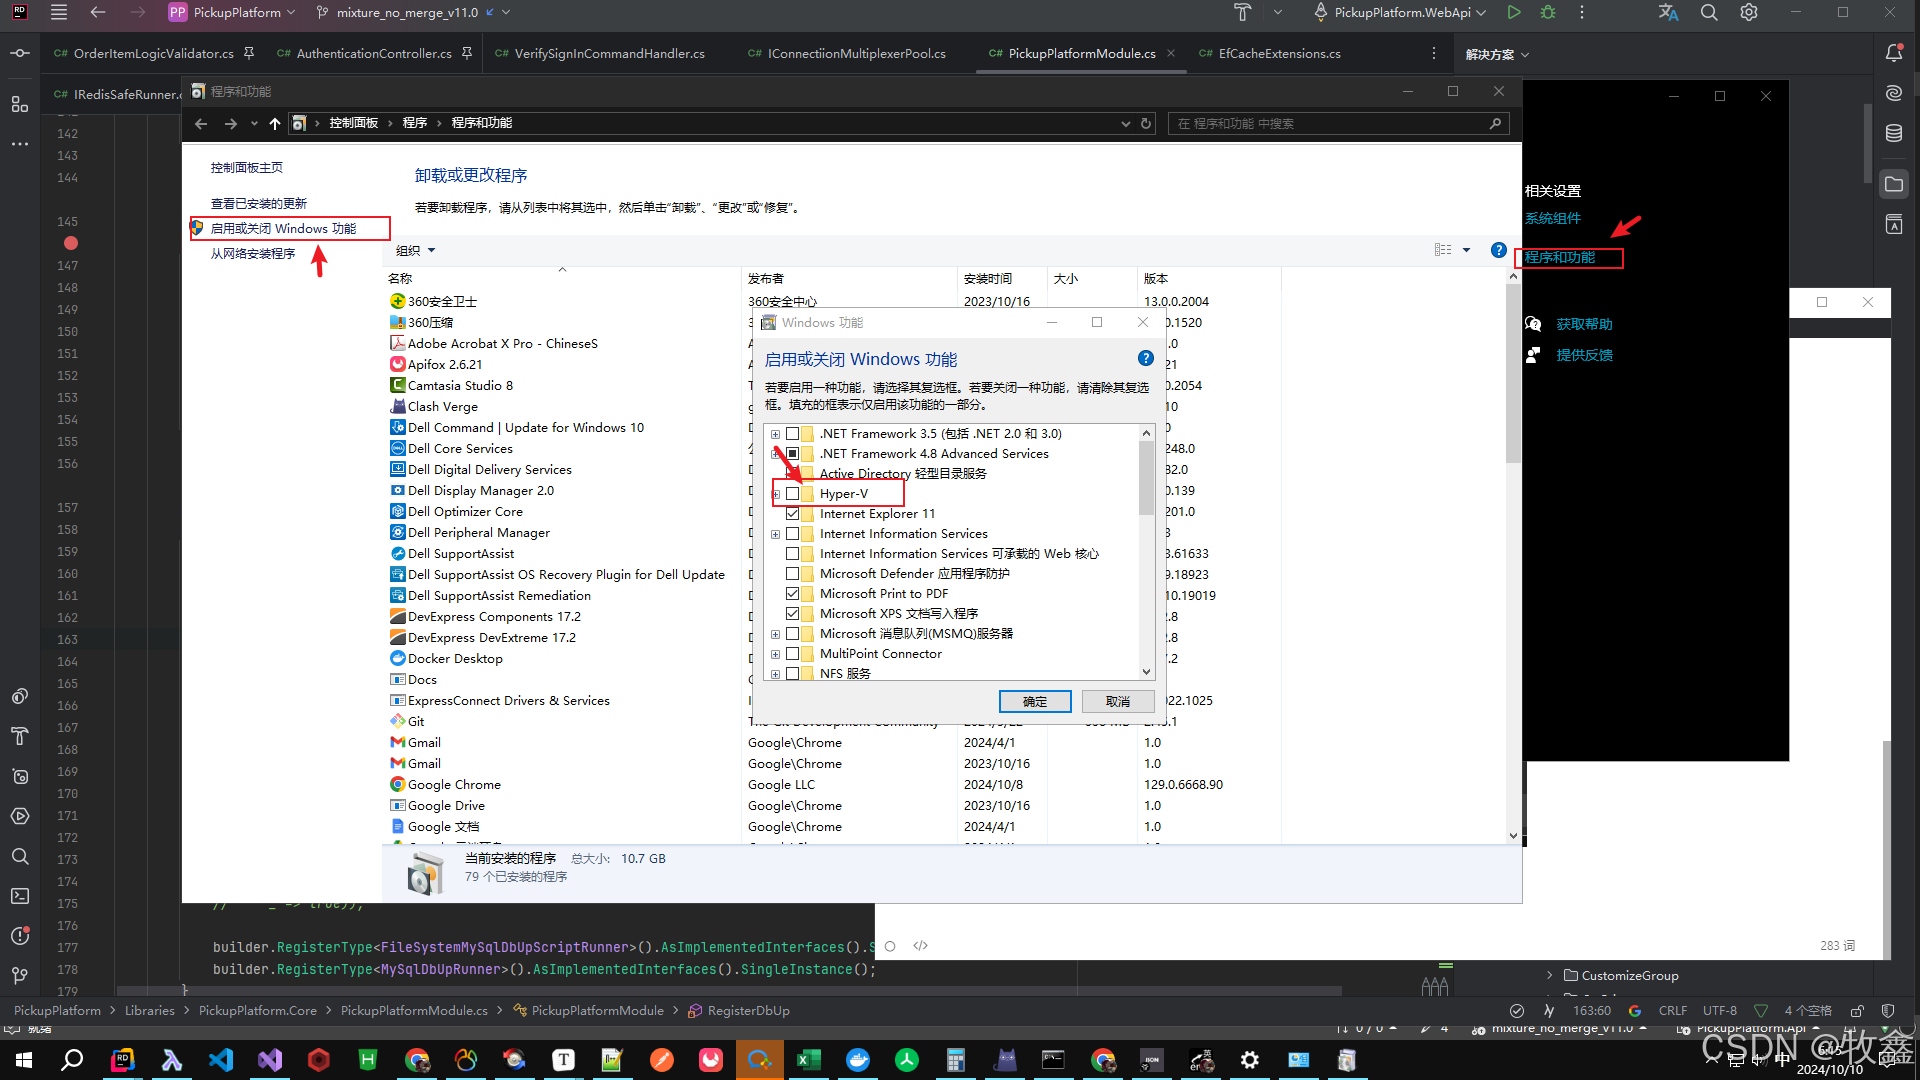The height and width of the screenshot is (1080, 1920).
Task: Expand .NET Framework 3.5 tree node
Action: (x=775, y=434)
